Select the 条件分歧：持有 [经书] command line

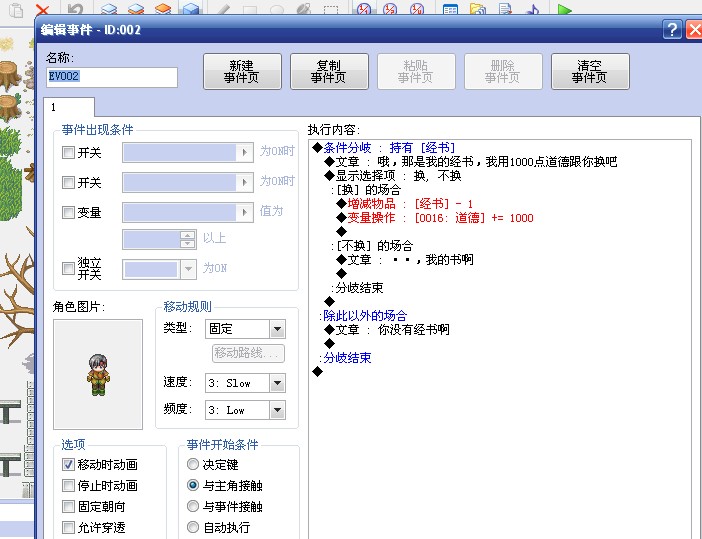(x=384, y=147)
